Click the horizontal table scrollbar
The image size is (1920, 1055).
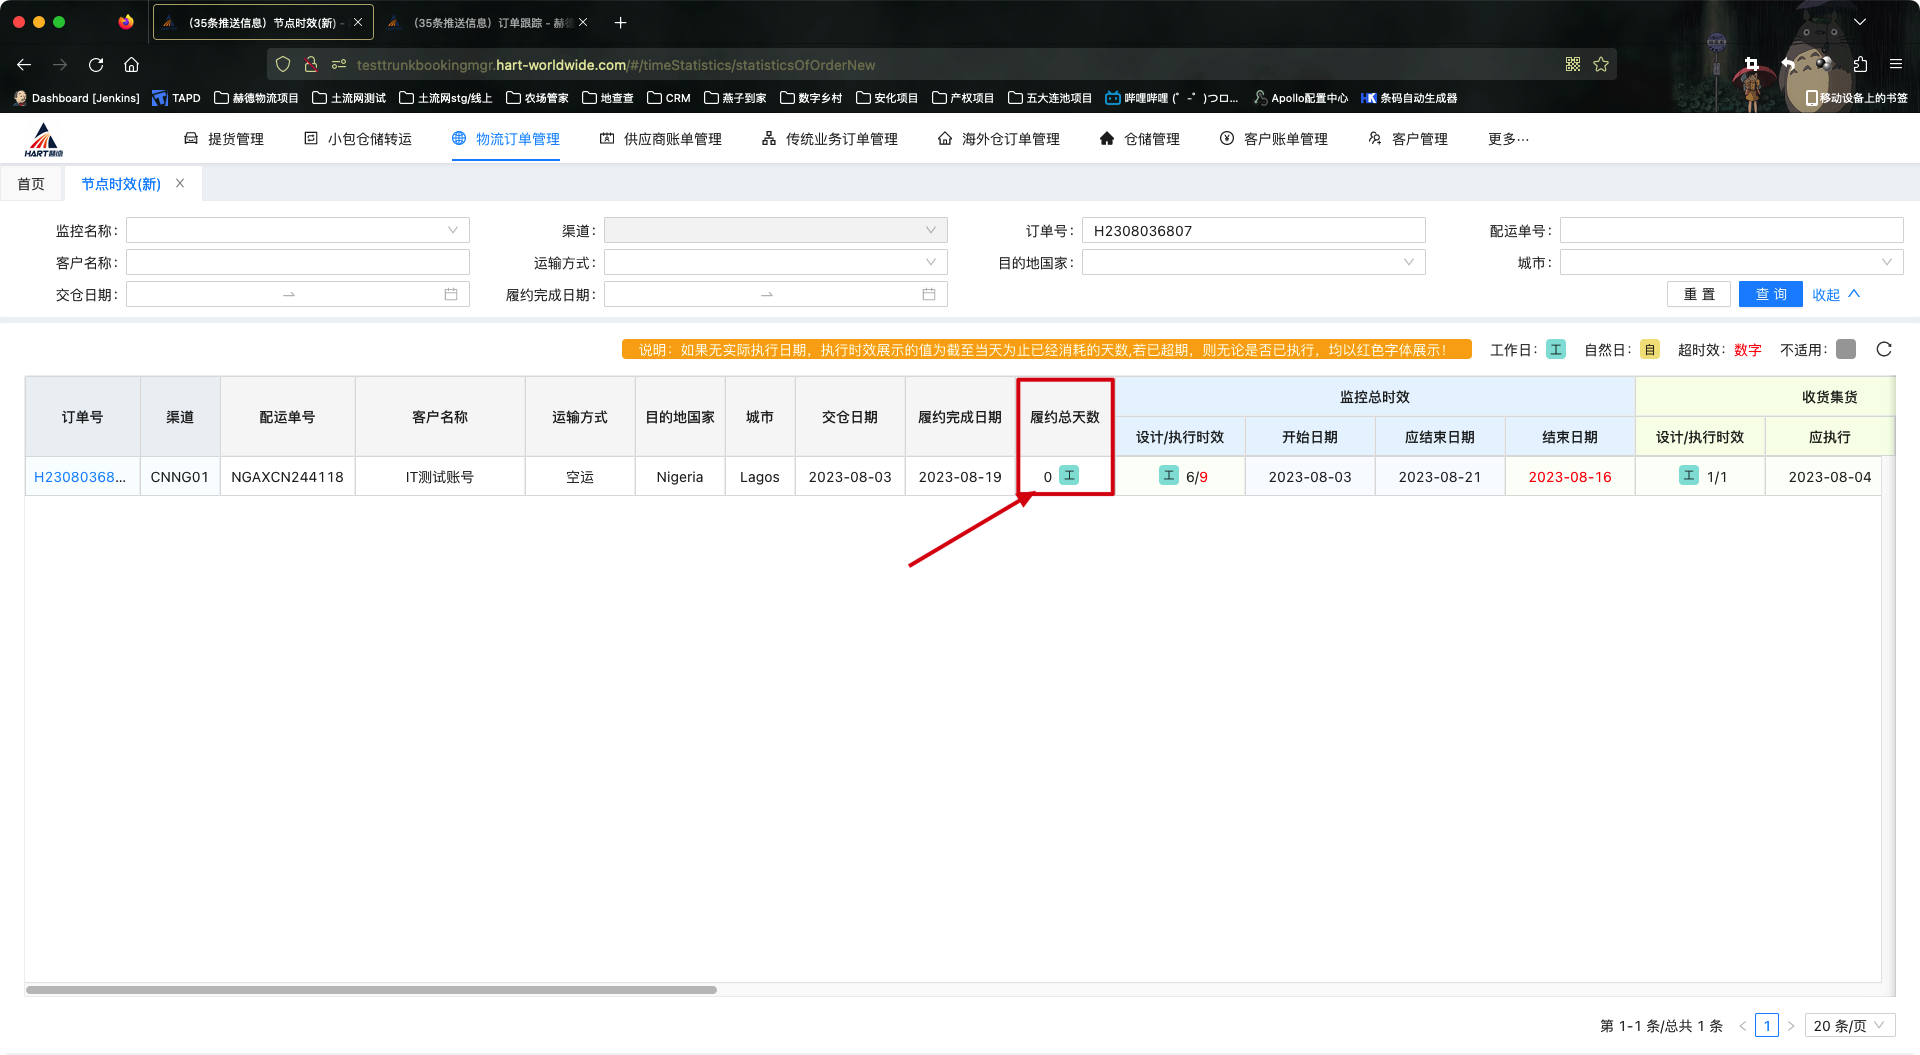pyautogui.click(x=371, y=990)
